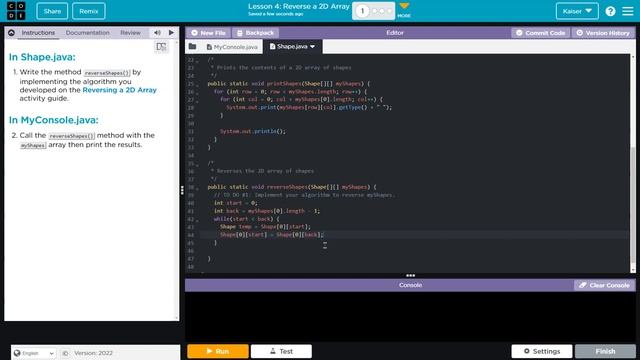
Task: Click the lesson title 'Lesson 4: Reverse a 2D Array'
Action: 299,7
